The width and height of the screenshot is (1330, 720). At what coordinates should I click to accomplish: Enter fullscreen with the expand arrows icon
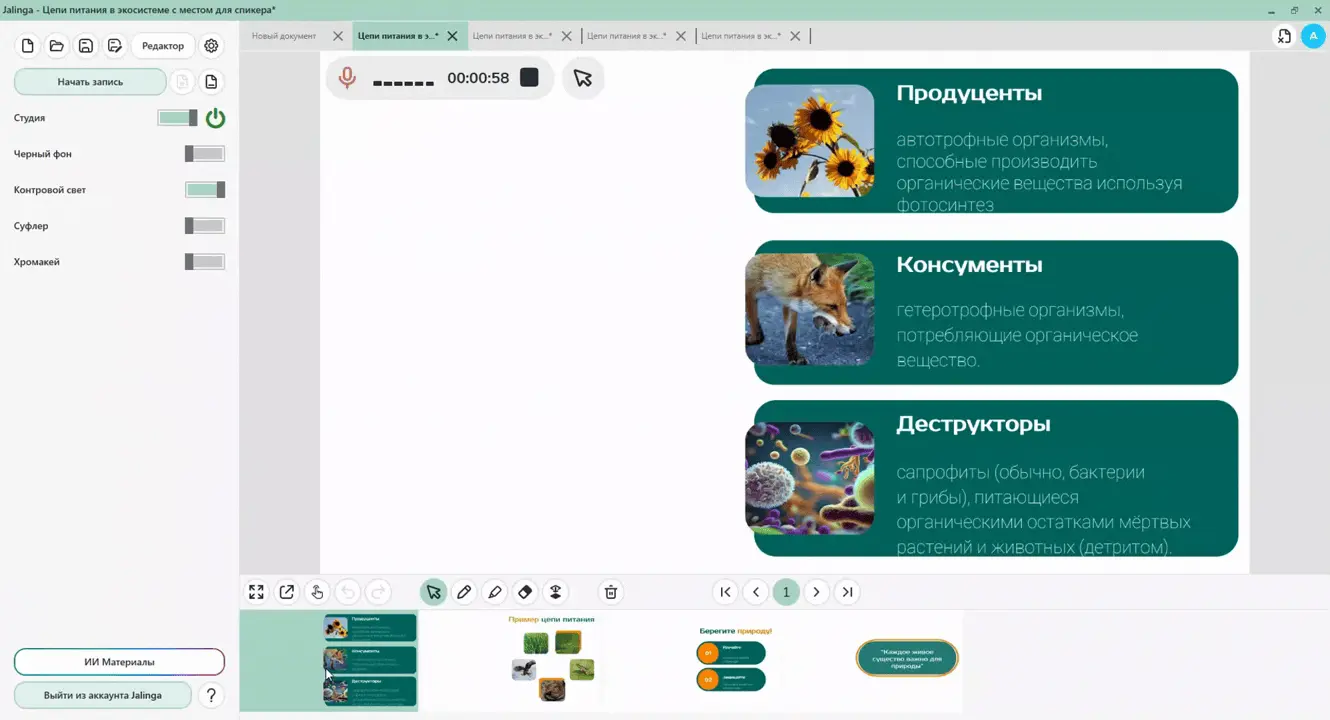256,592
